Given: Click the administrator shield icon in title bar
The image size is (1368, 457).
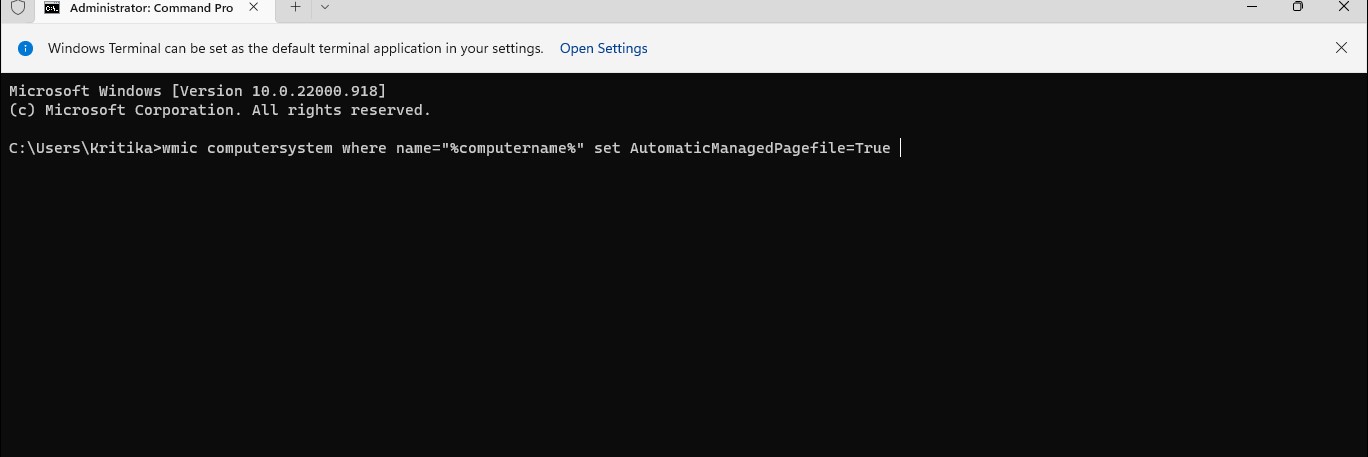Looking at the screenshot, I should (x=17, y=8).
